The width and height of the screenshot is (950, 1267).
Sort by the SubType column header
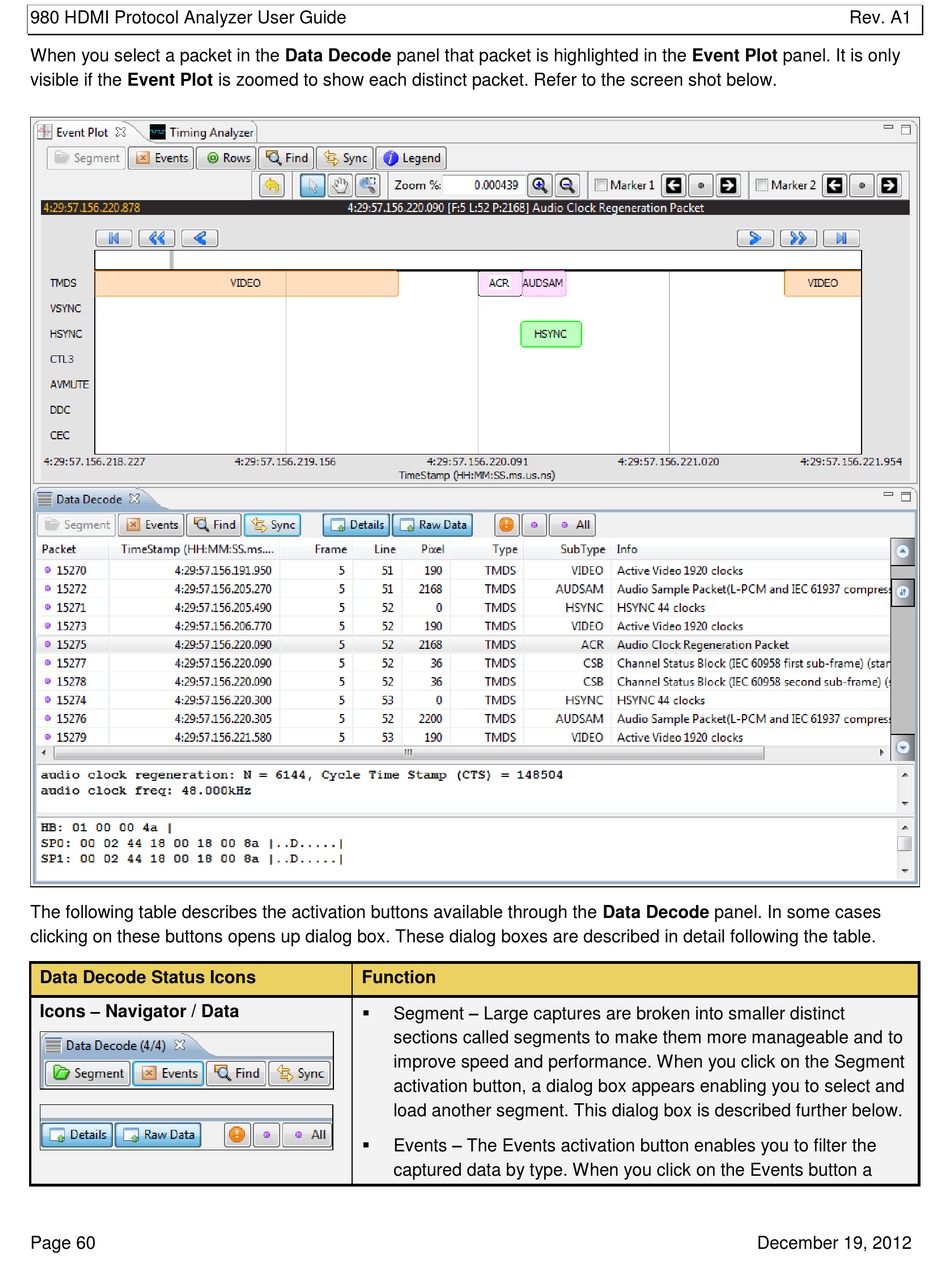pyautogui.click(x=582, y=549)
